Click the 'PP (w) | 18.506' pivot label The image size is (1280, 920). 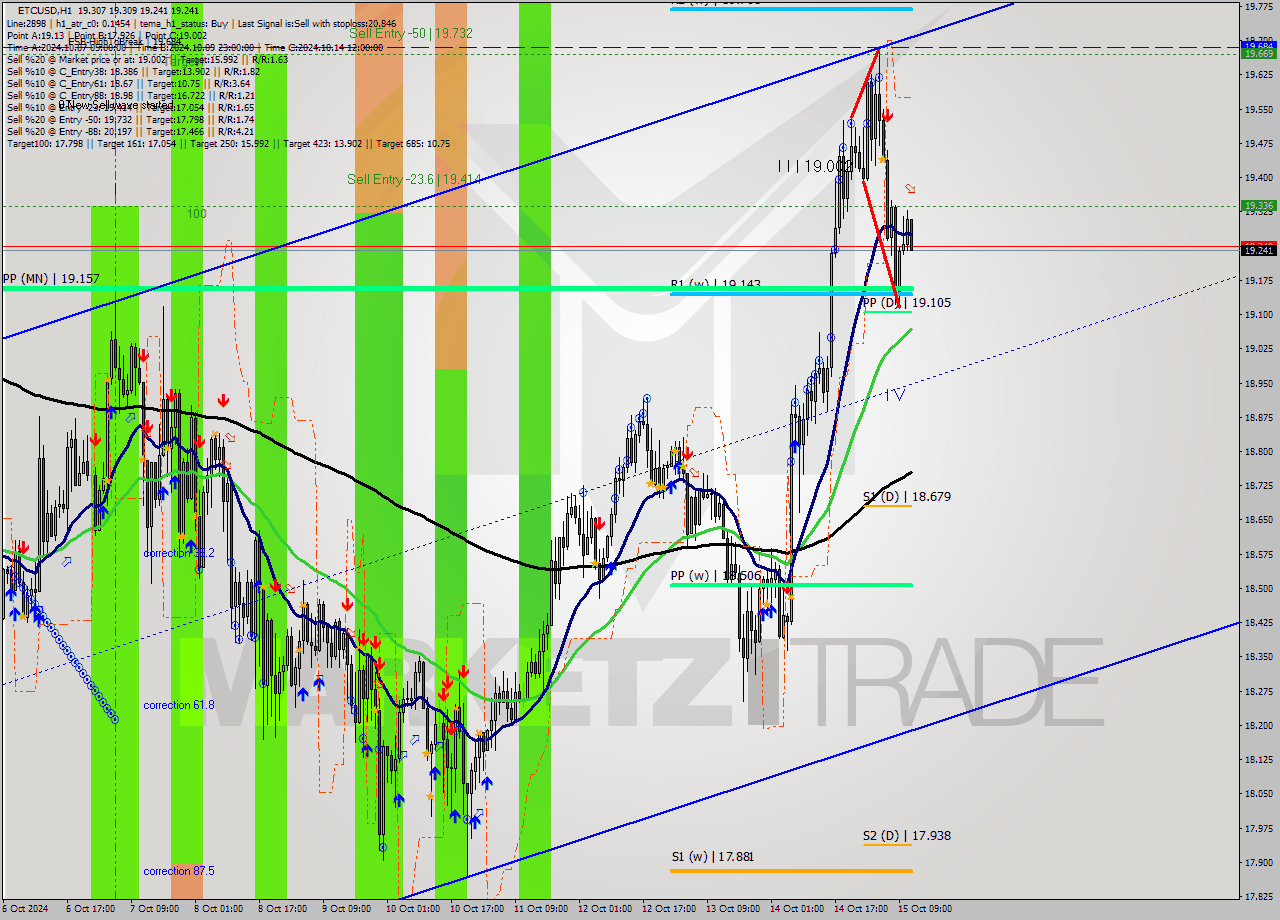(x=717, y=576)
